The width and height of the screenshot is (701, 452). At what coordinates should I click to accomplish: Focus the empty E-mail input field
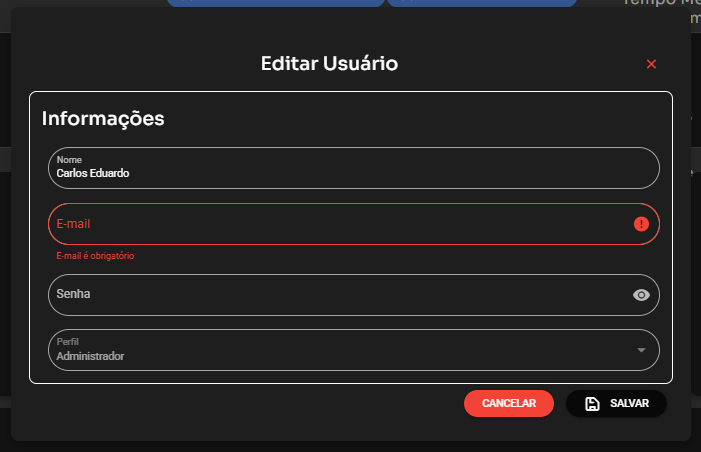click(330, 224)
